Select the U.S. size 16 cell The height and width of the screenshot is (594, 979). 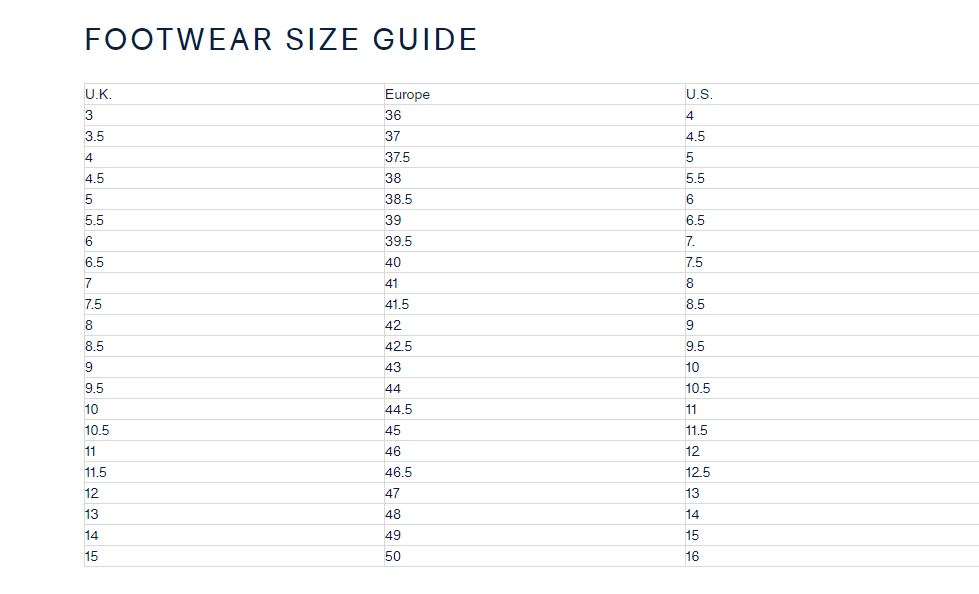[x=692, y=556]
